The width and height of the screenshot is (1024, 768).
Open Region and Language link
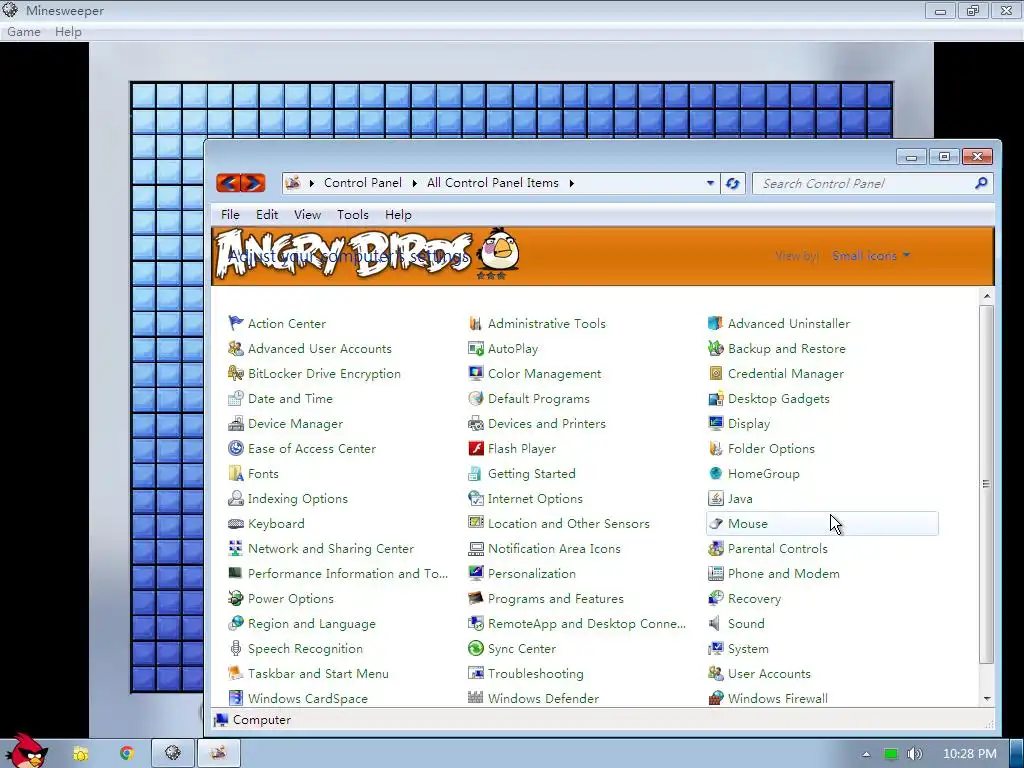point(312,623)
